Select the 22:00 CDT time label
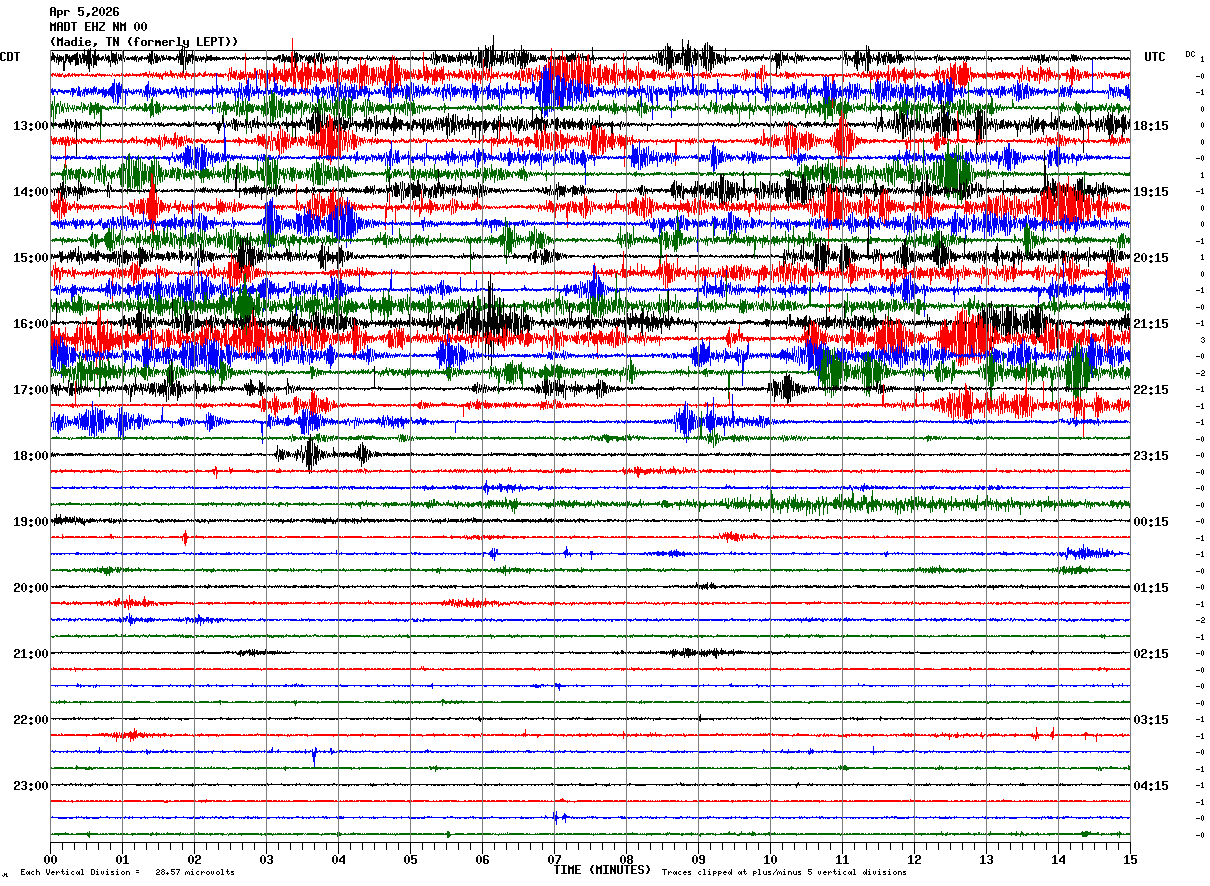The height and width of the screenshot is (886, 1210). pyautogui.click(x=31, y=720)
